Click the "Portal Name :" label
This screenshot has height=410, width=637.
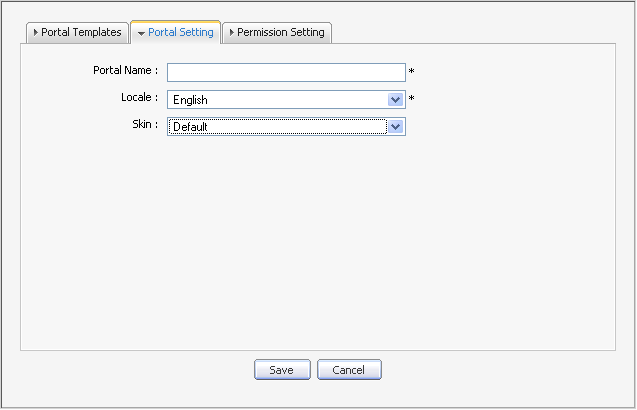pyautogui.click(x=124, y=70)
